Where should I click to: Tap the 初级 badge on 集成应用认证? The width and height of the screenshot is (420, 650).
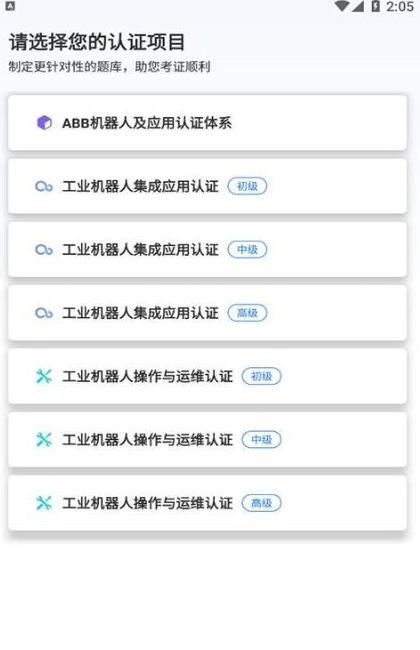click(248, 187)
